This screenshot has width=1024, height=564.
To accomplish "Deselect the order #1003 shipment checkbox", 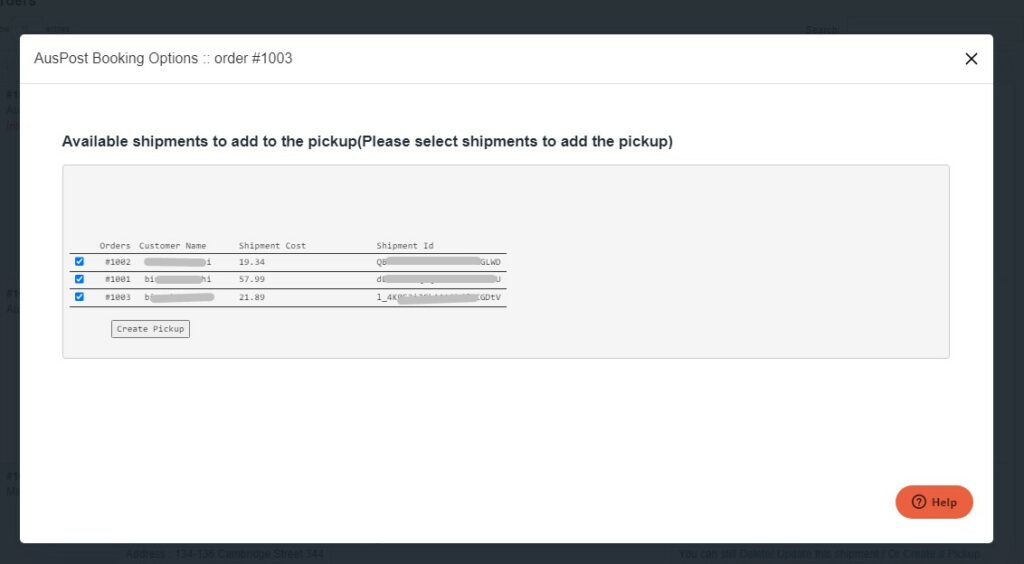I will pos(79,297).
